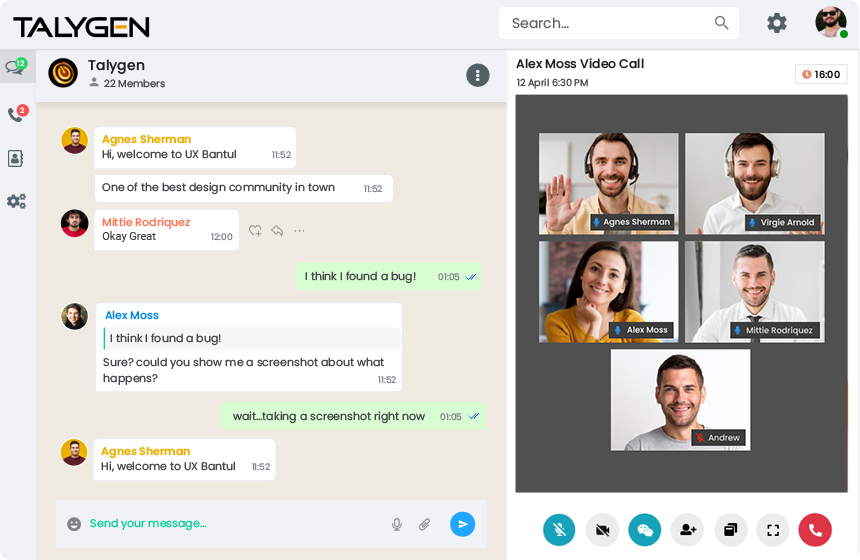Open the call chat button

click(x=644, y=530)
